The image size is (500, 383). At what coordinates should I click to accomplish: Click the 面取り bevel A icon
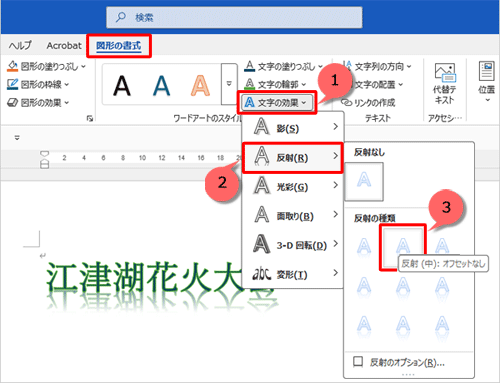coord(261,214)
